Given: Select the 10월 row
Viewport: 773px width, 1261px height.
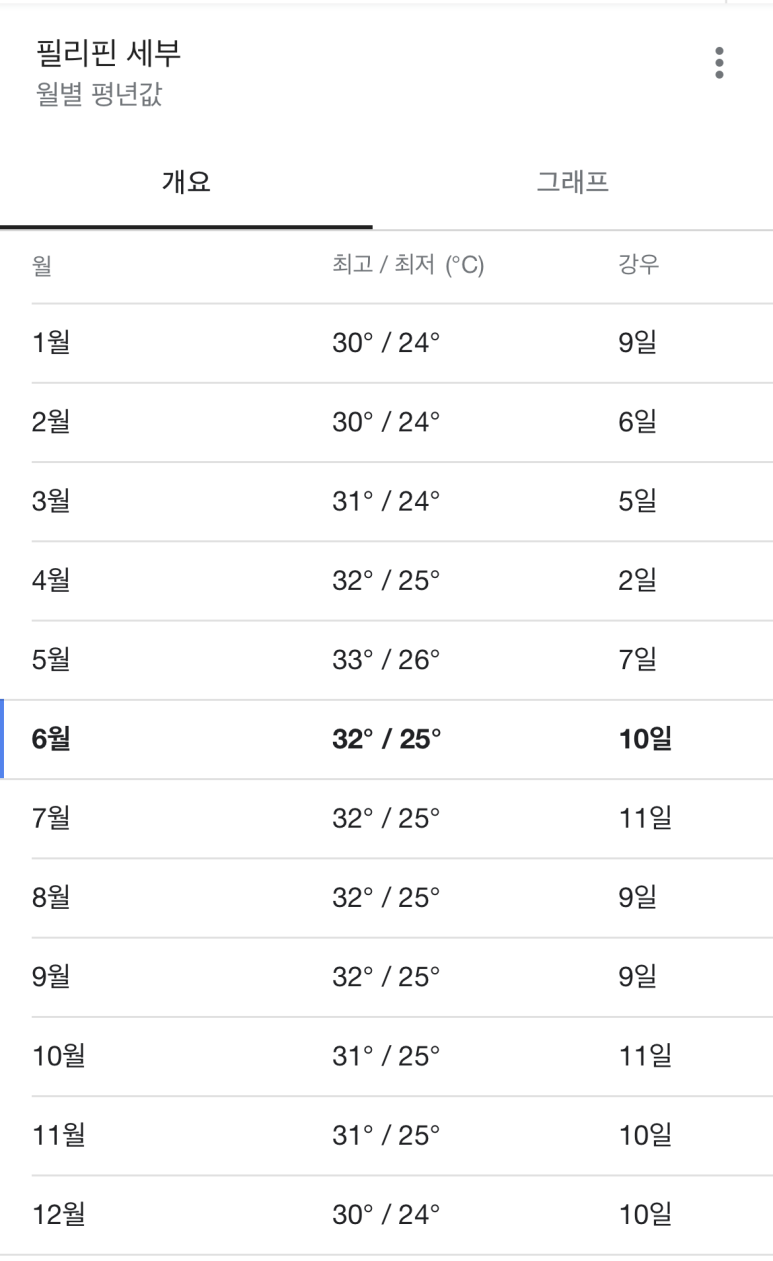Looking at the screenshot, I should [402, 1056].
